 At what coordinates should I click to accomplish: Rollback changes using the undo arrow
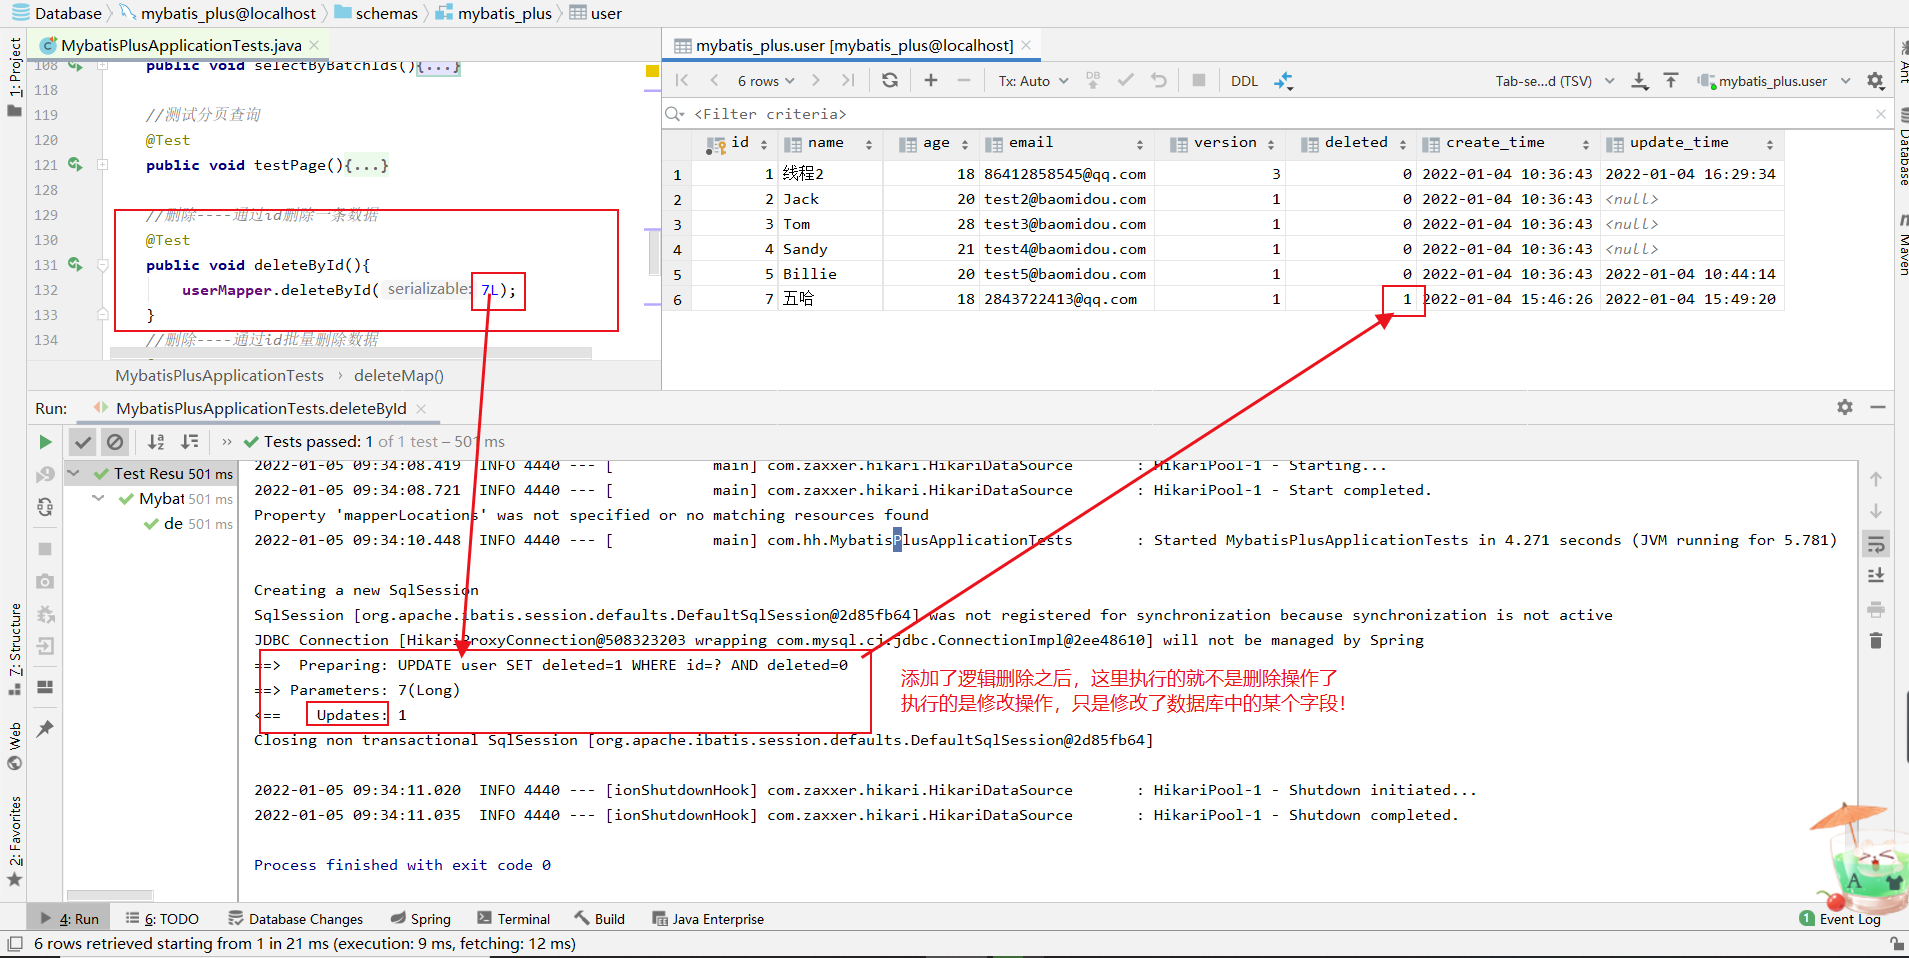[x=1159, y=81]
